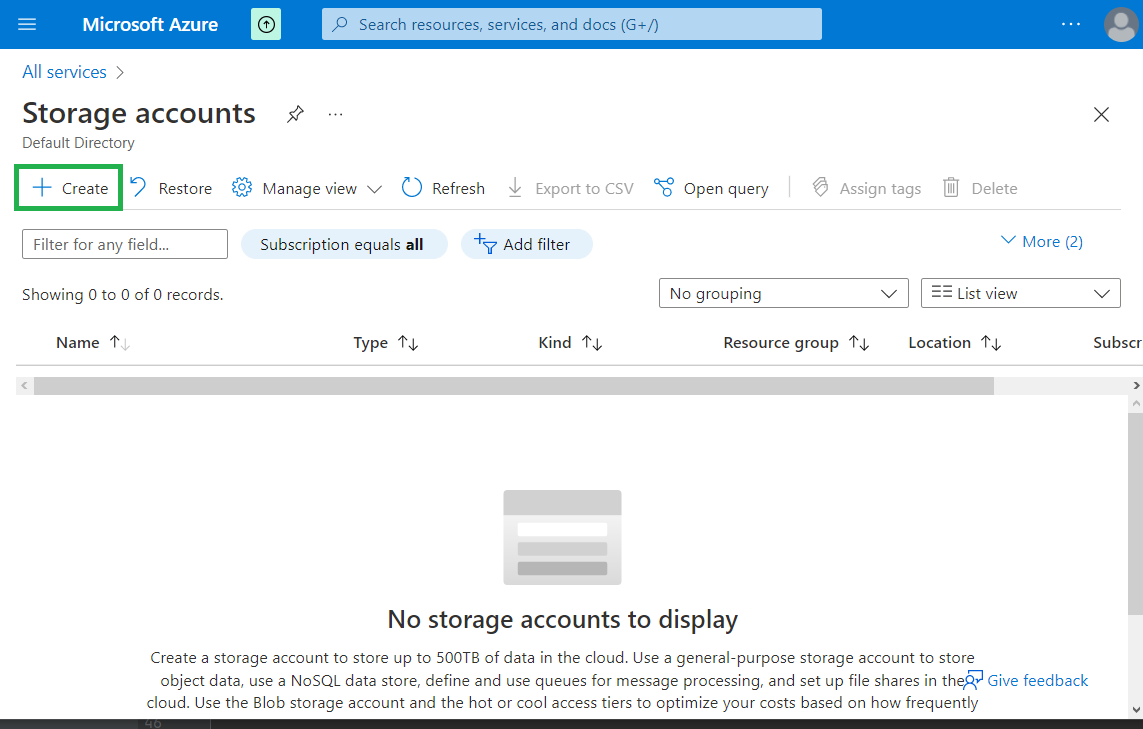
Task: Click the empty storage placeholder image
Action: click(x=562, y=537)
